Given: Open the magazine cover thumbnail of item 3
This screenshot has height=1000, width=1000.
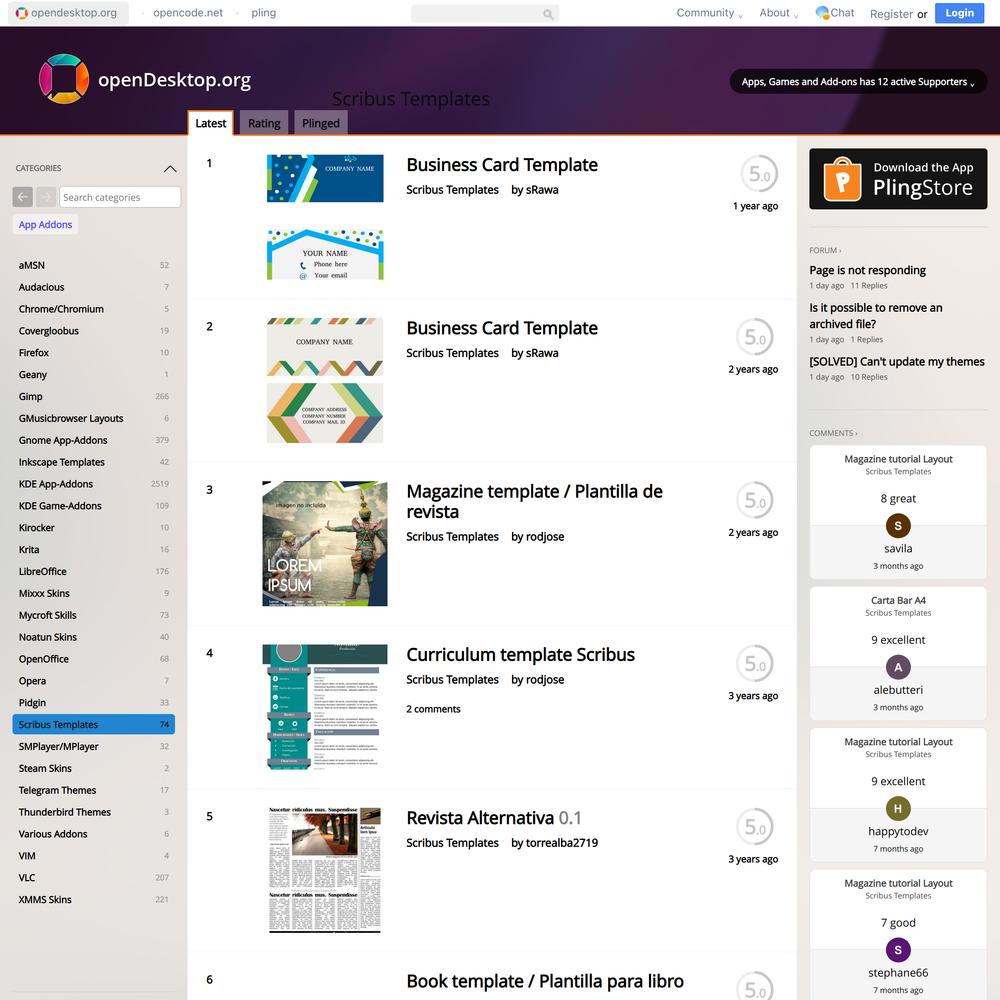Looking at the screenshot, I should (325, 543).
